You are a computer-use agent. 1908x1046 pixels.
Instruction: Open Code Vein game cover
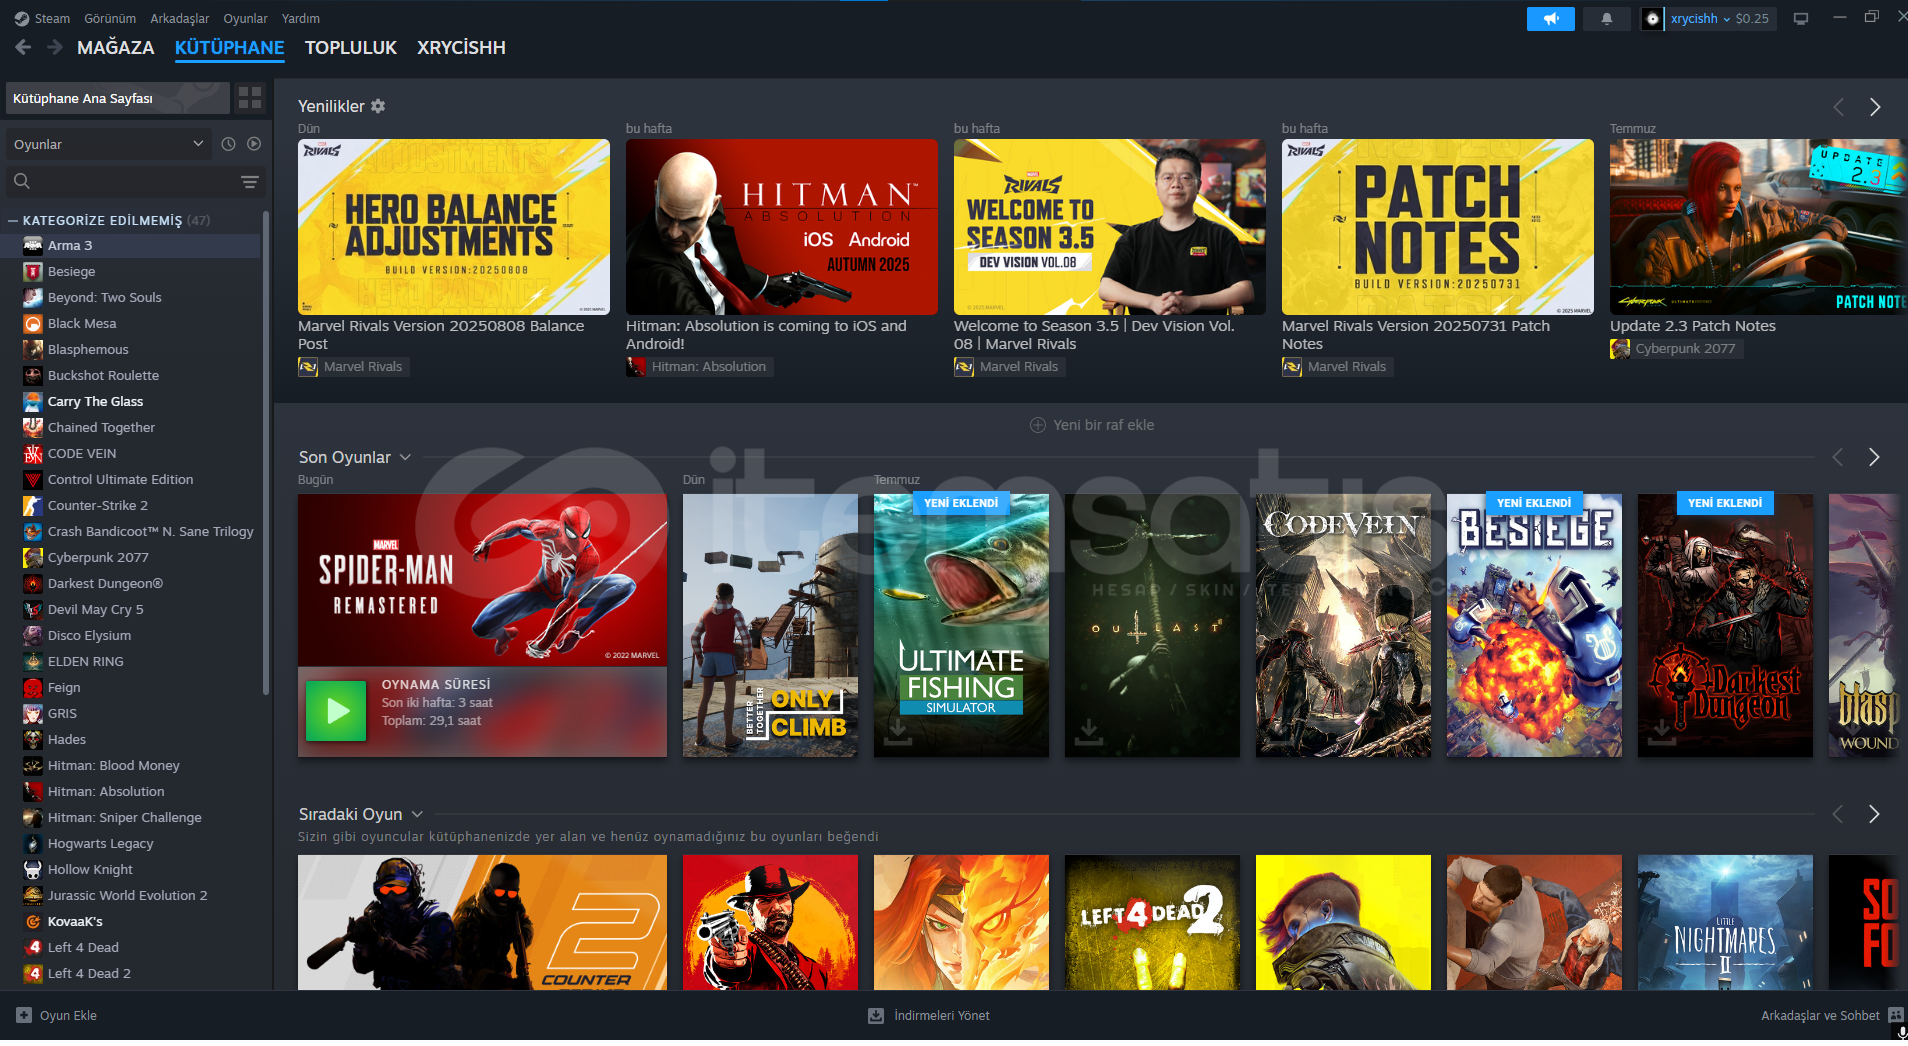tap(1343, 625)
